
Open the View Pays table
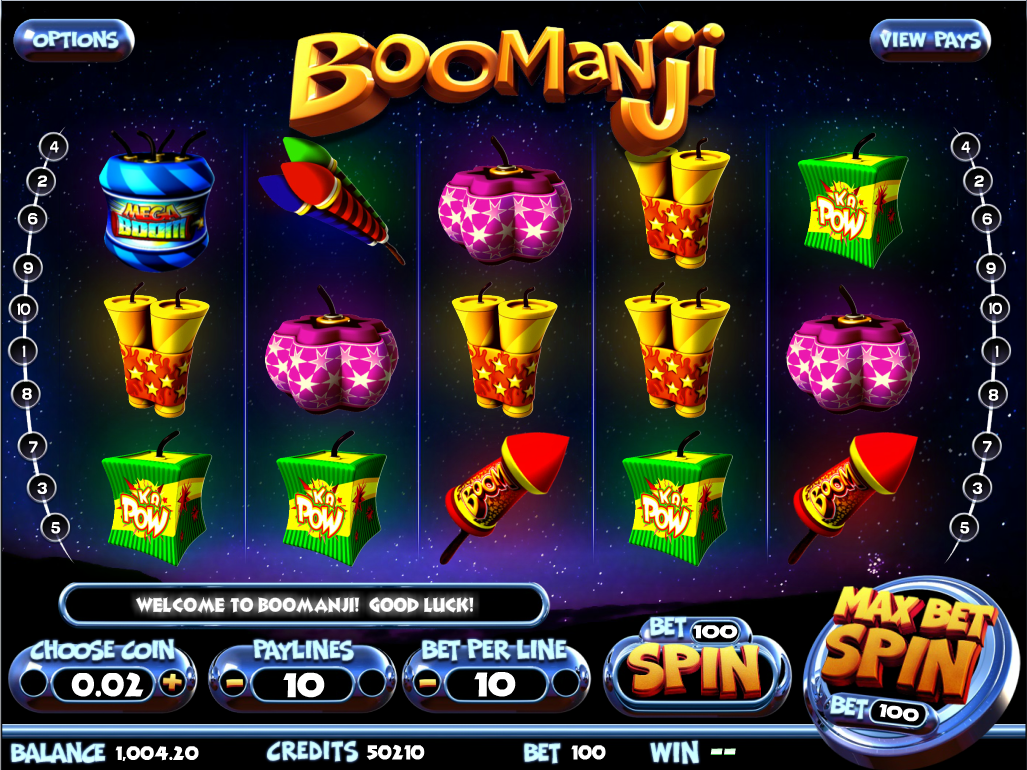(929, 40)
